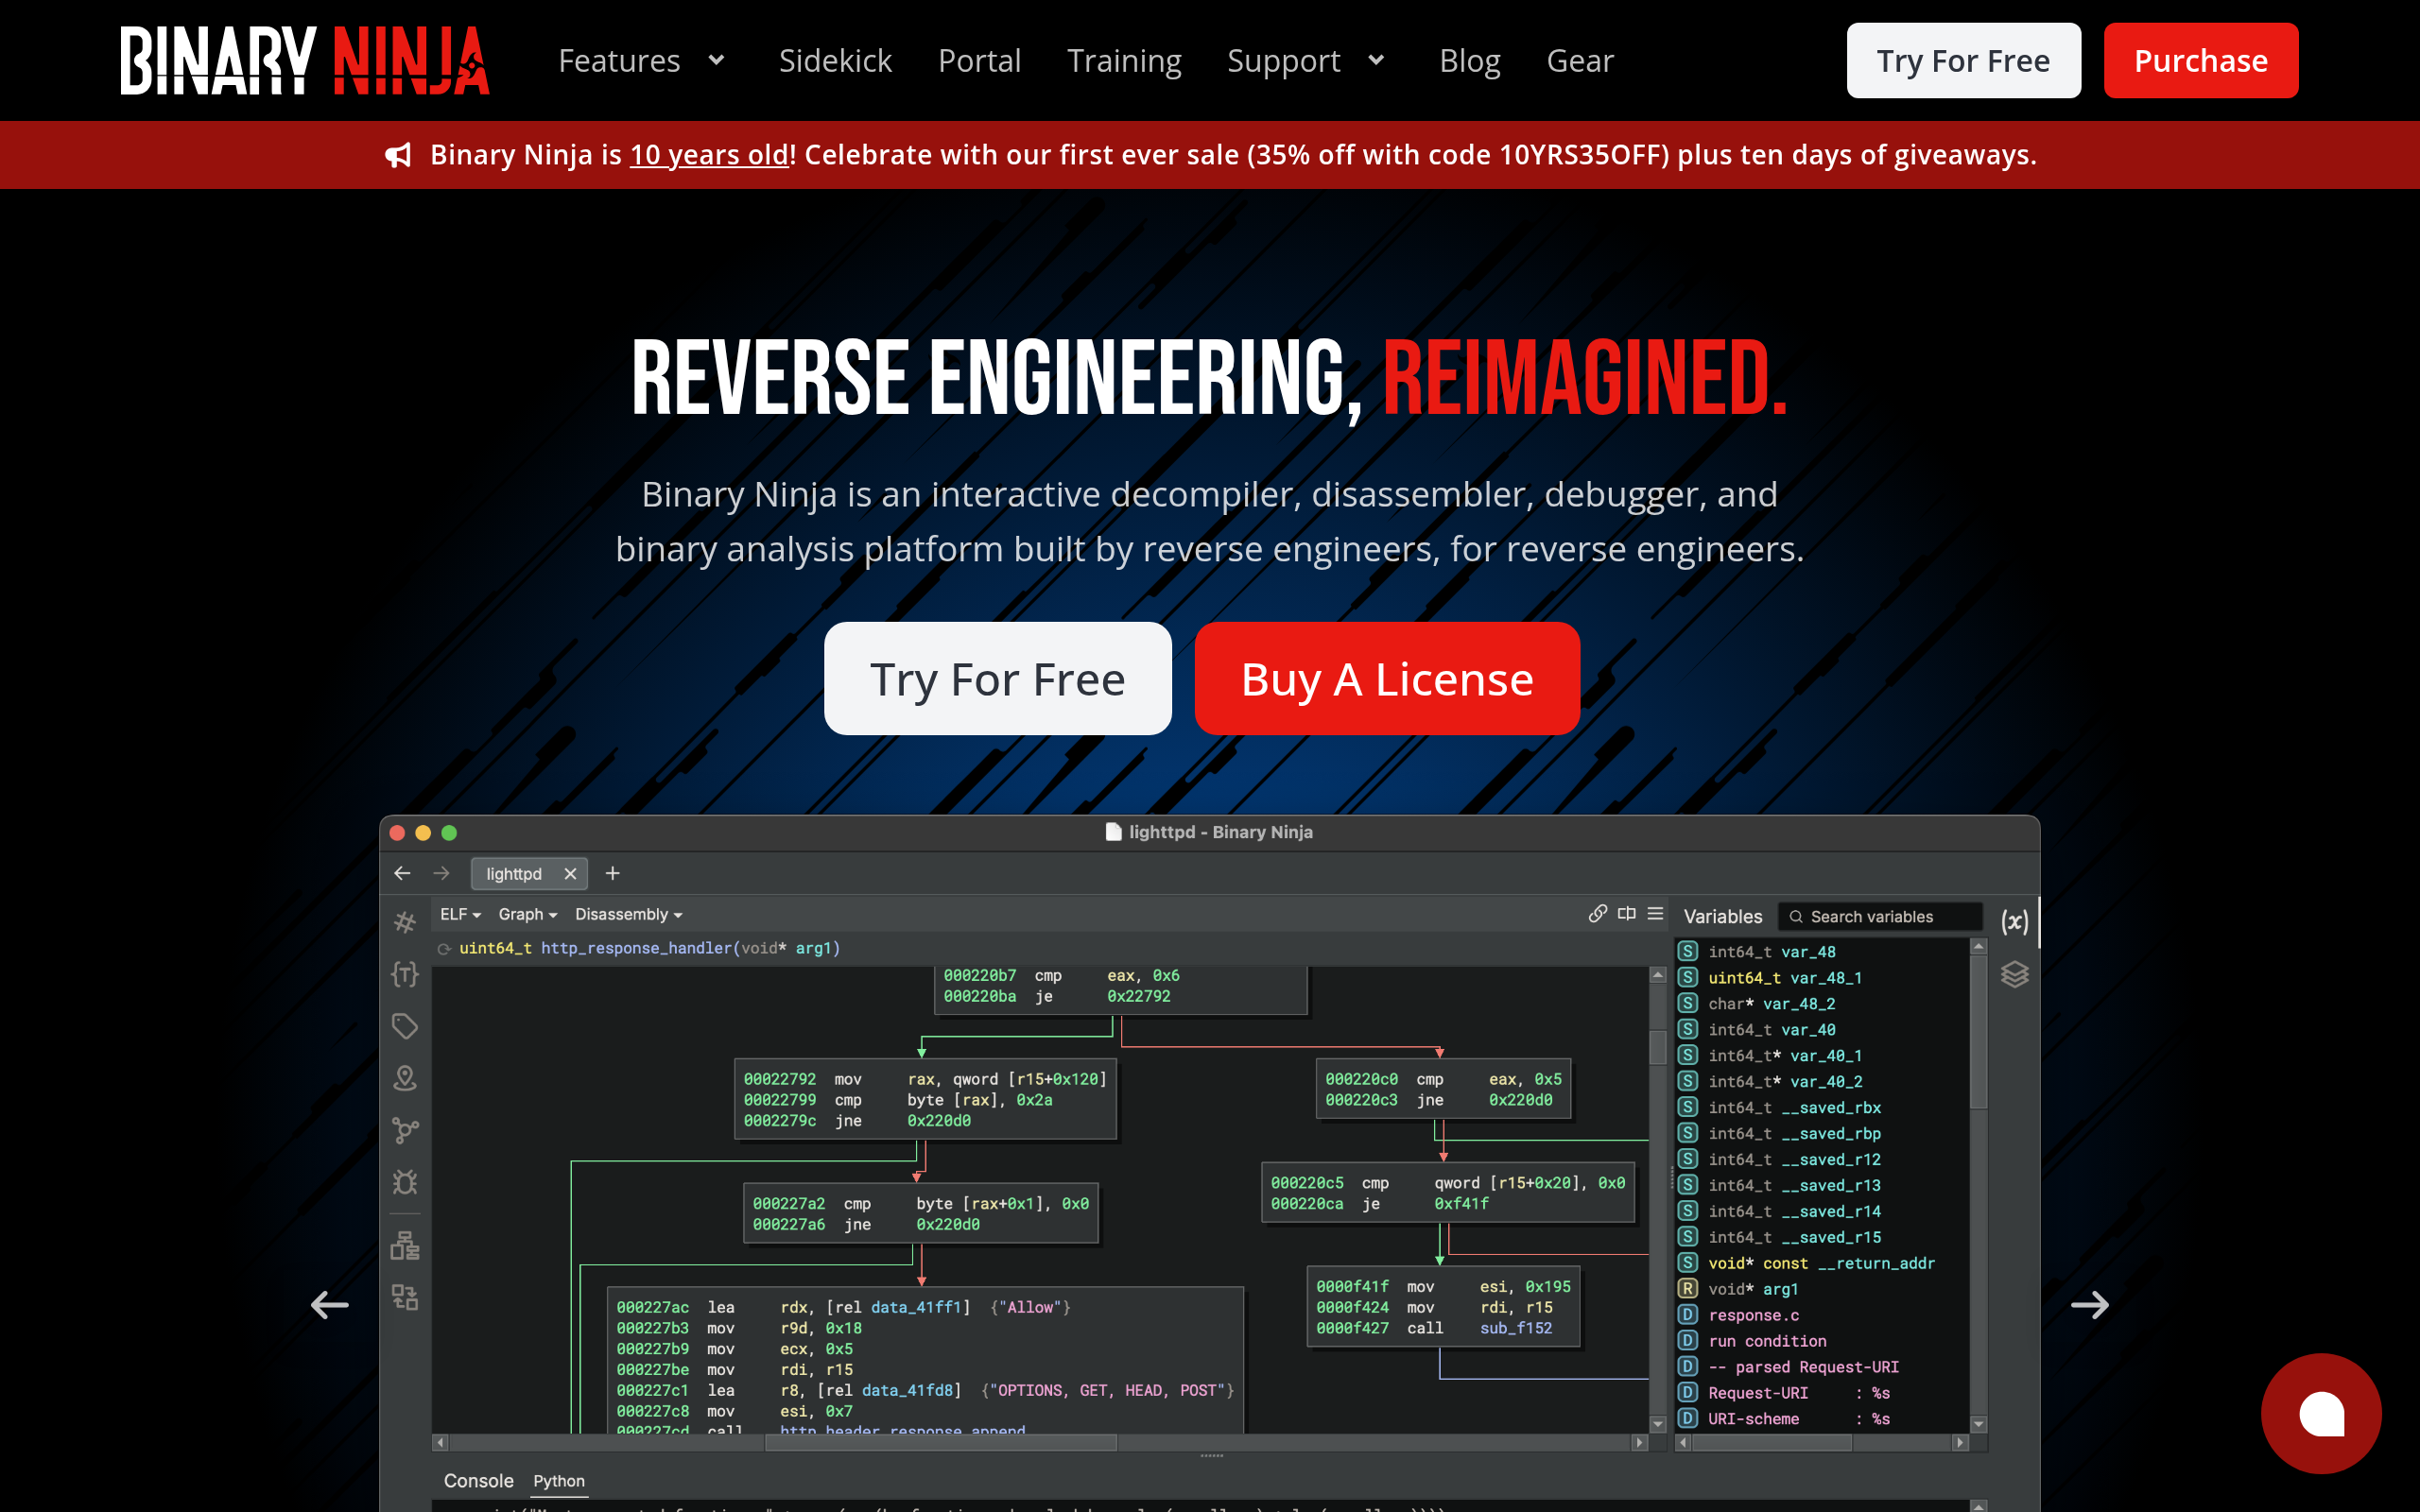
Task: Select the "uint64_t var_48_1" variable row
Action: (1822, 978)
